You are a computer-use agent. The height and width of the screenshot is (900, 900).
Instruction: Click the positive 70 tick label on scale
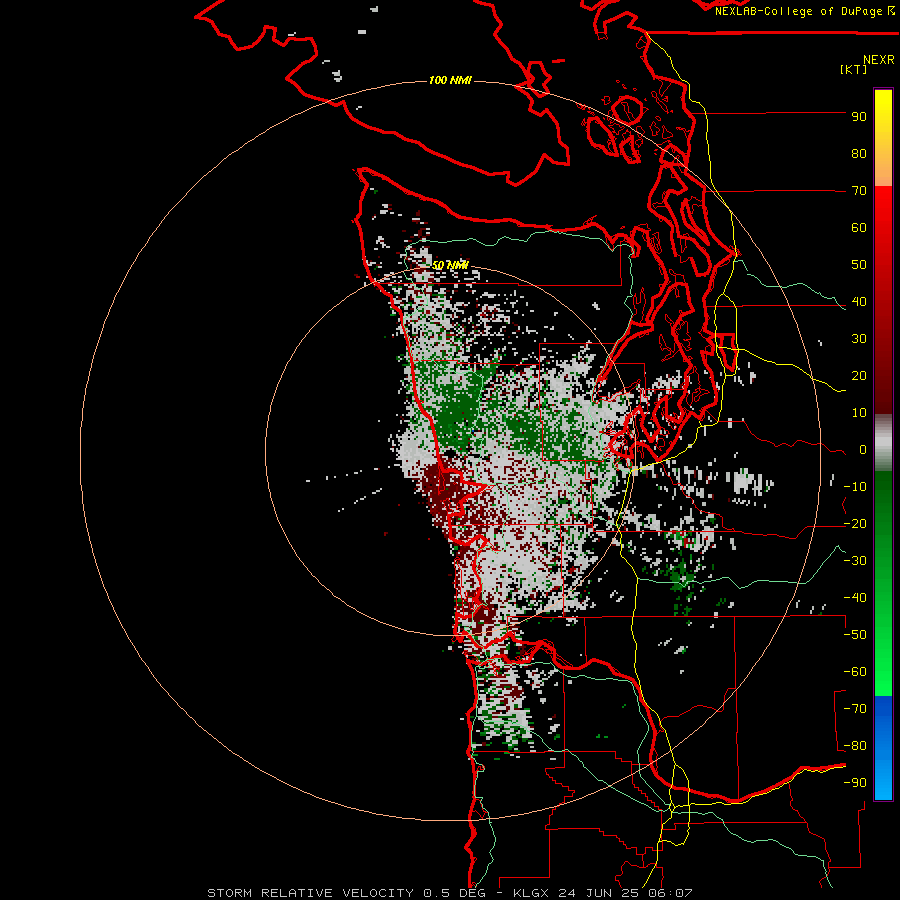coord(859,191)
